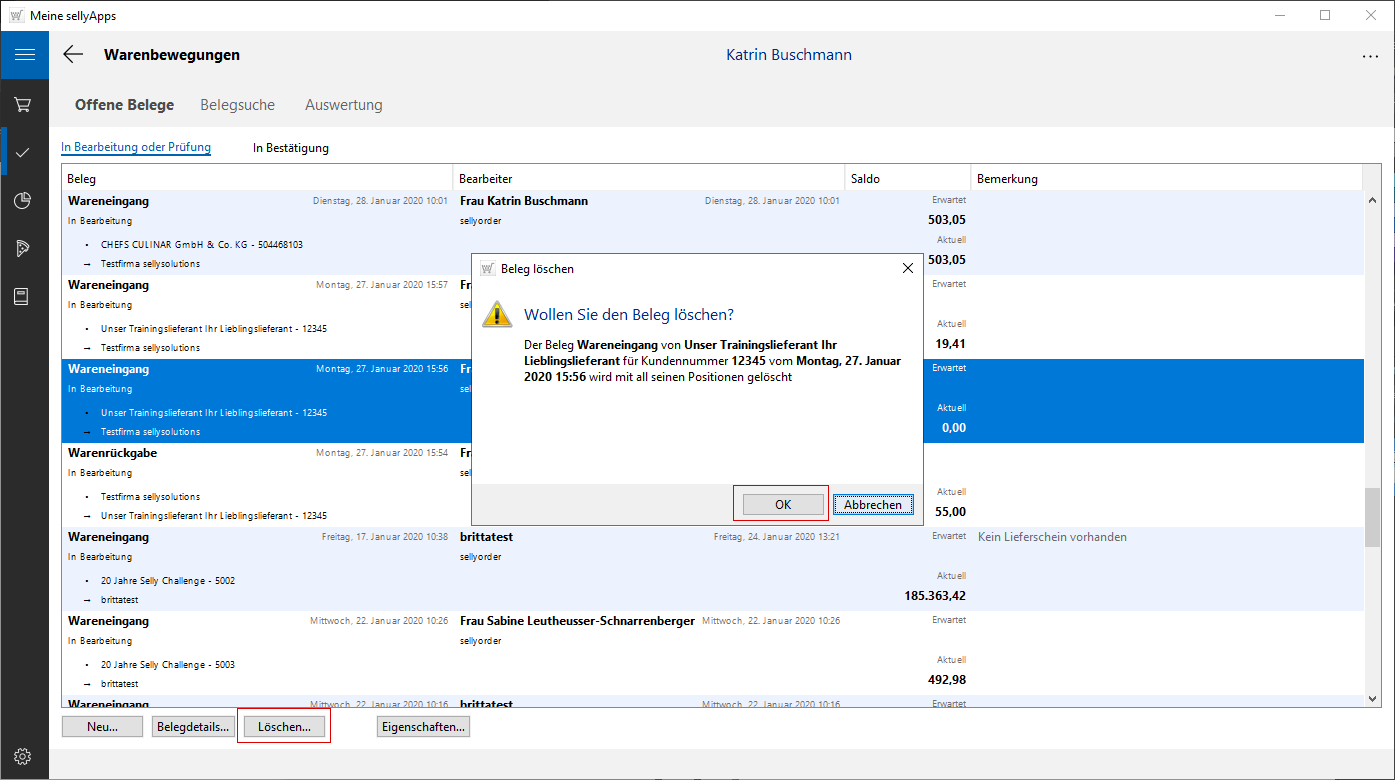Click the Neu... button
This screenshot has height=780, width=1395.
click(x=102, y=727)
